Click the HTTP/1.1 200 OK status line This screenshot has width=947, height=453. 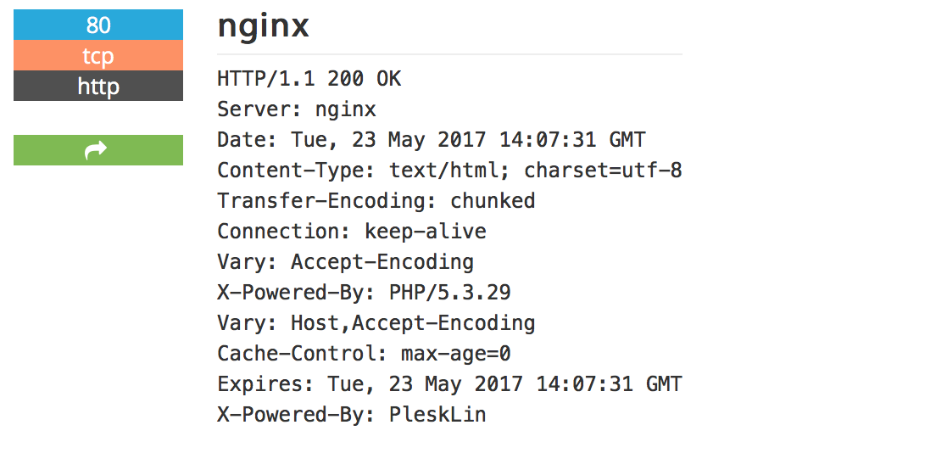click(309, 78)
